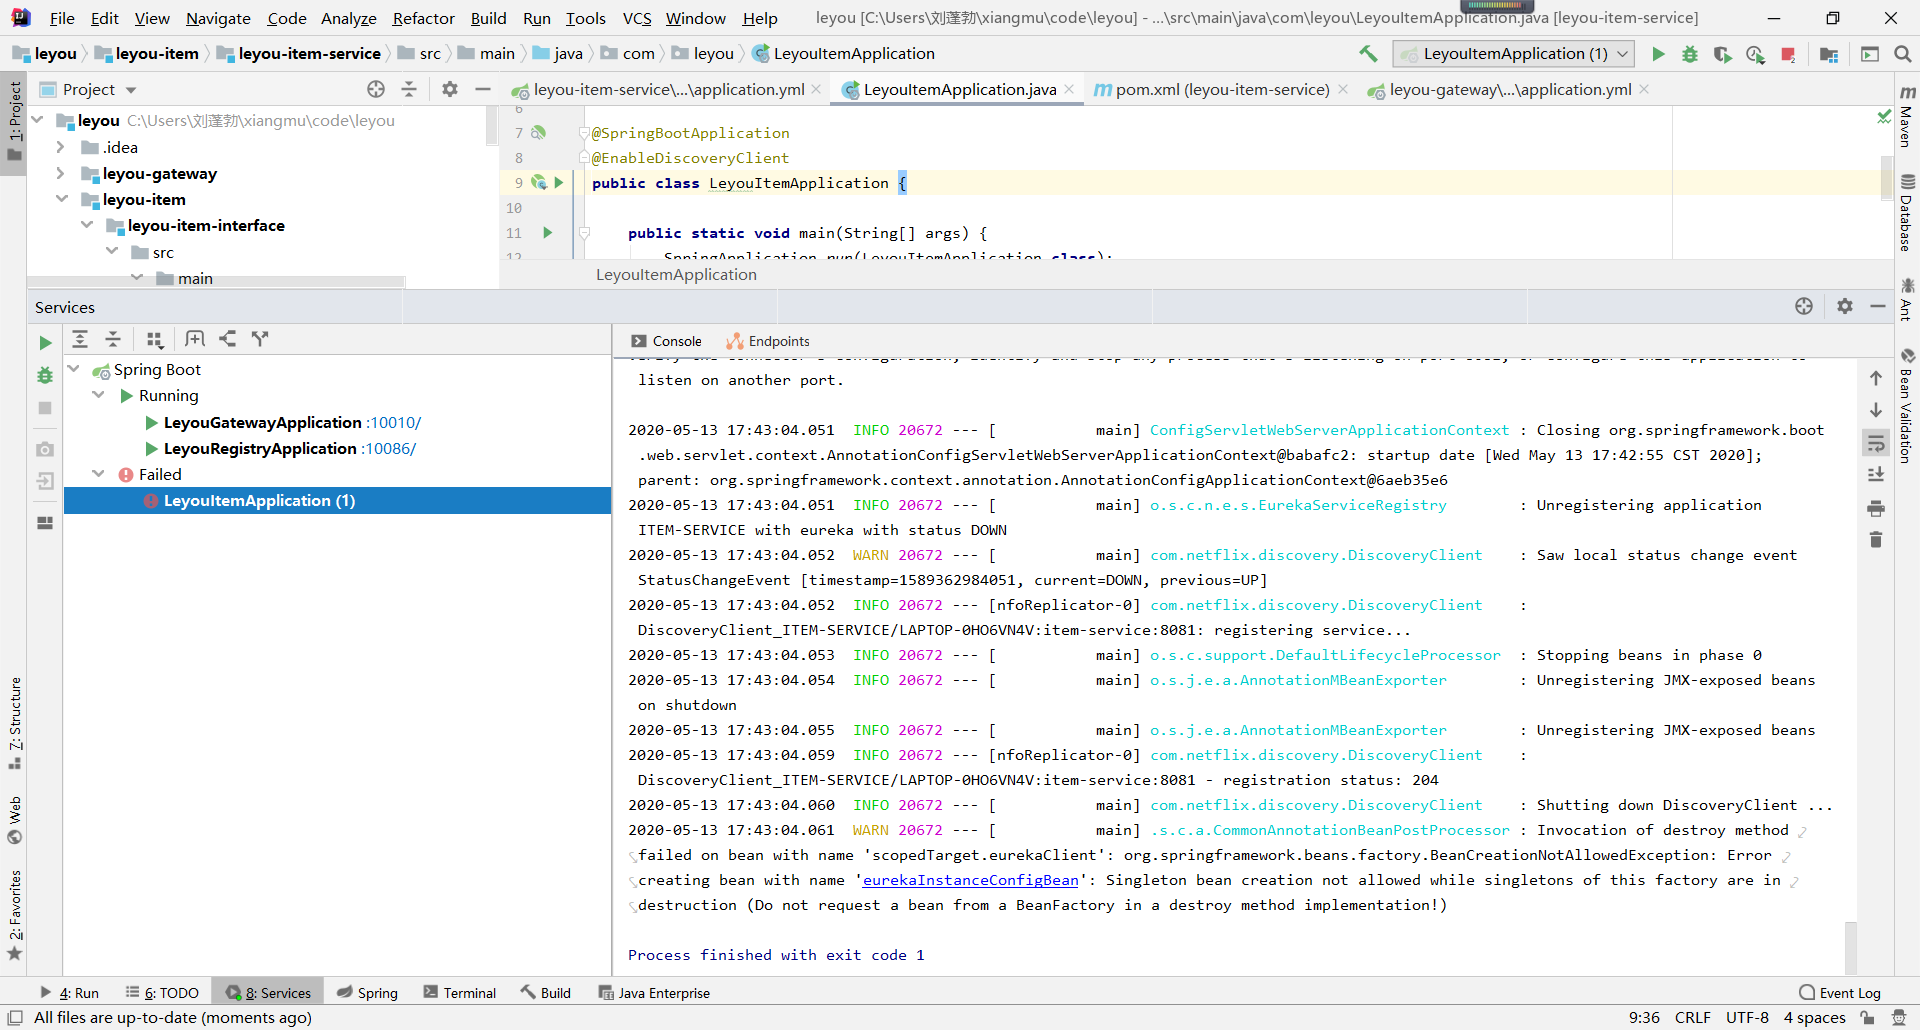Viewport: 1920px width, 1030px height.
Task: Expand the .idea folder
Action: [61, 147]
